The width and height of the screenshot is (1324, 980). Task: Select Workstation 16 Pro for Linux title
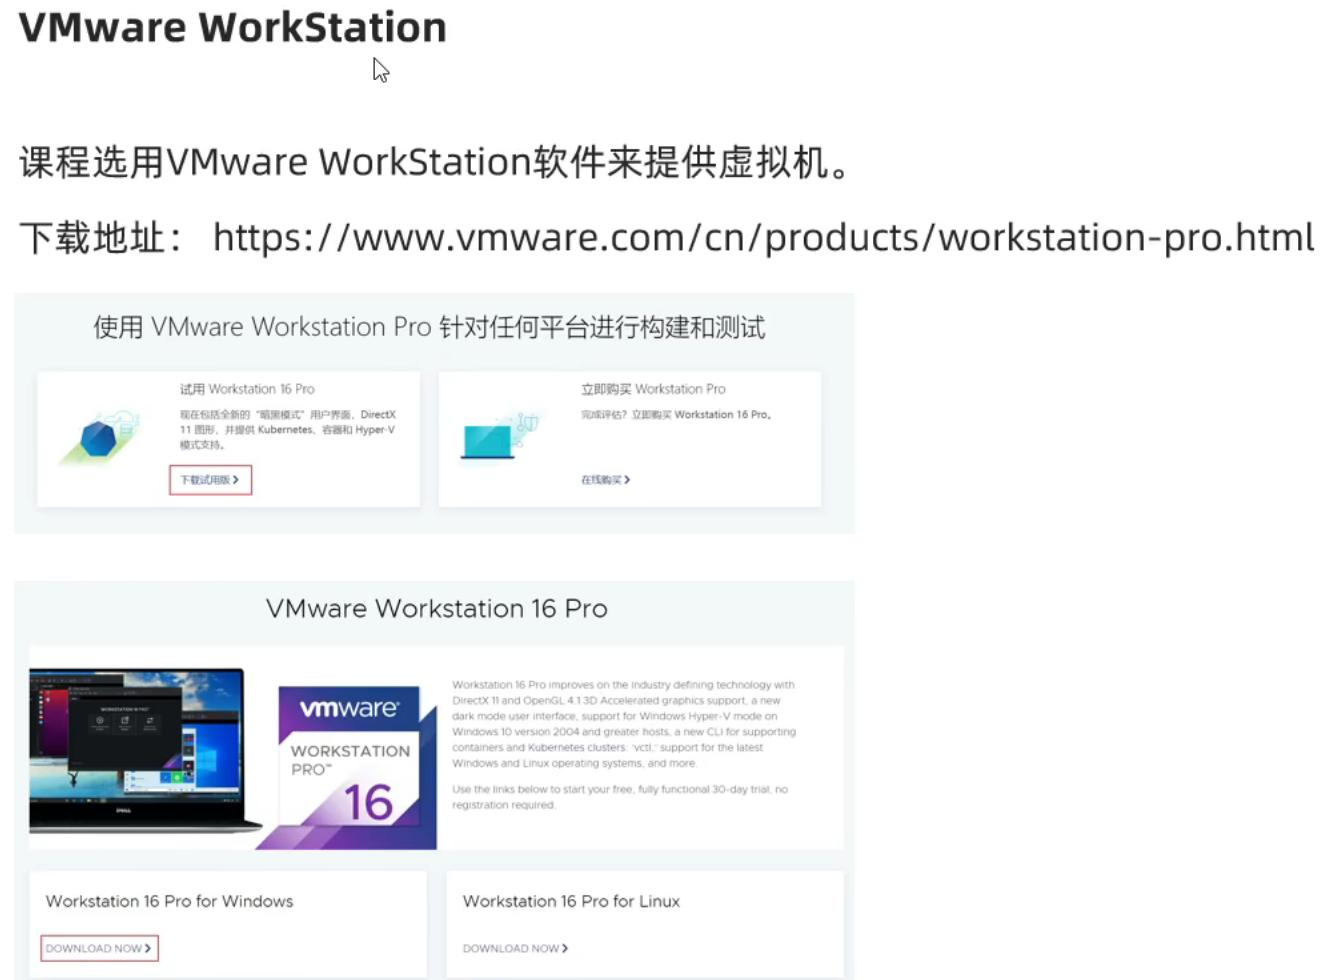point(571,901)
